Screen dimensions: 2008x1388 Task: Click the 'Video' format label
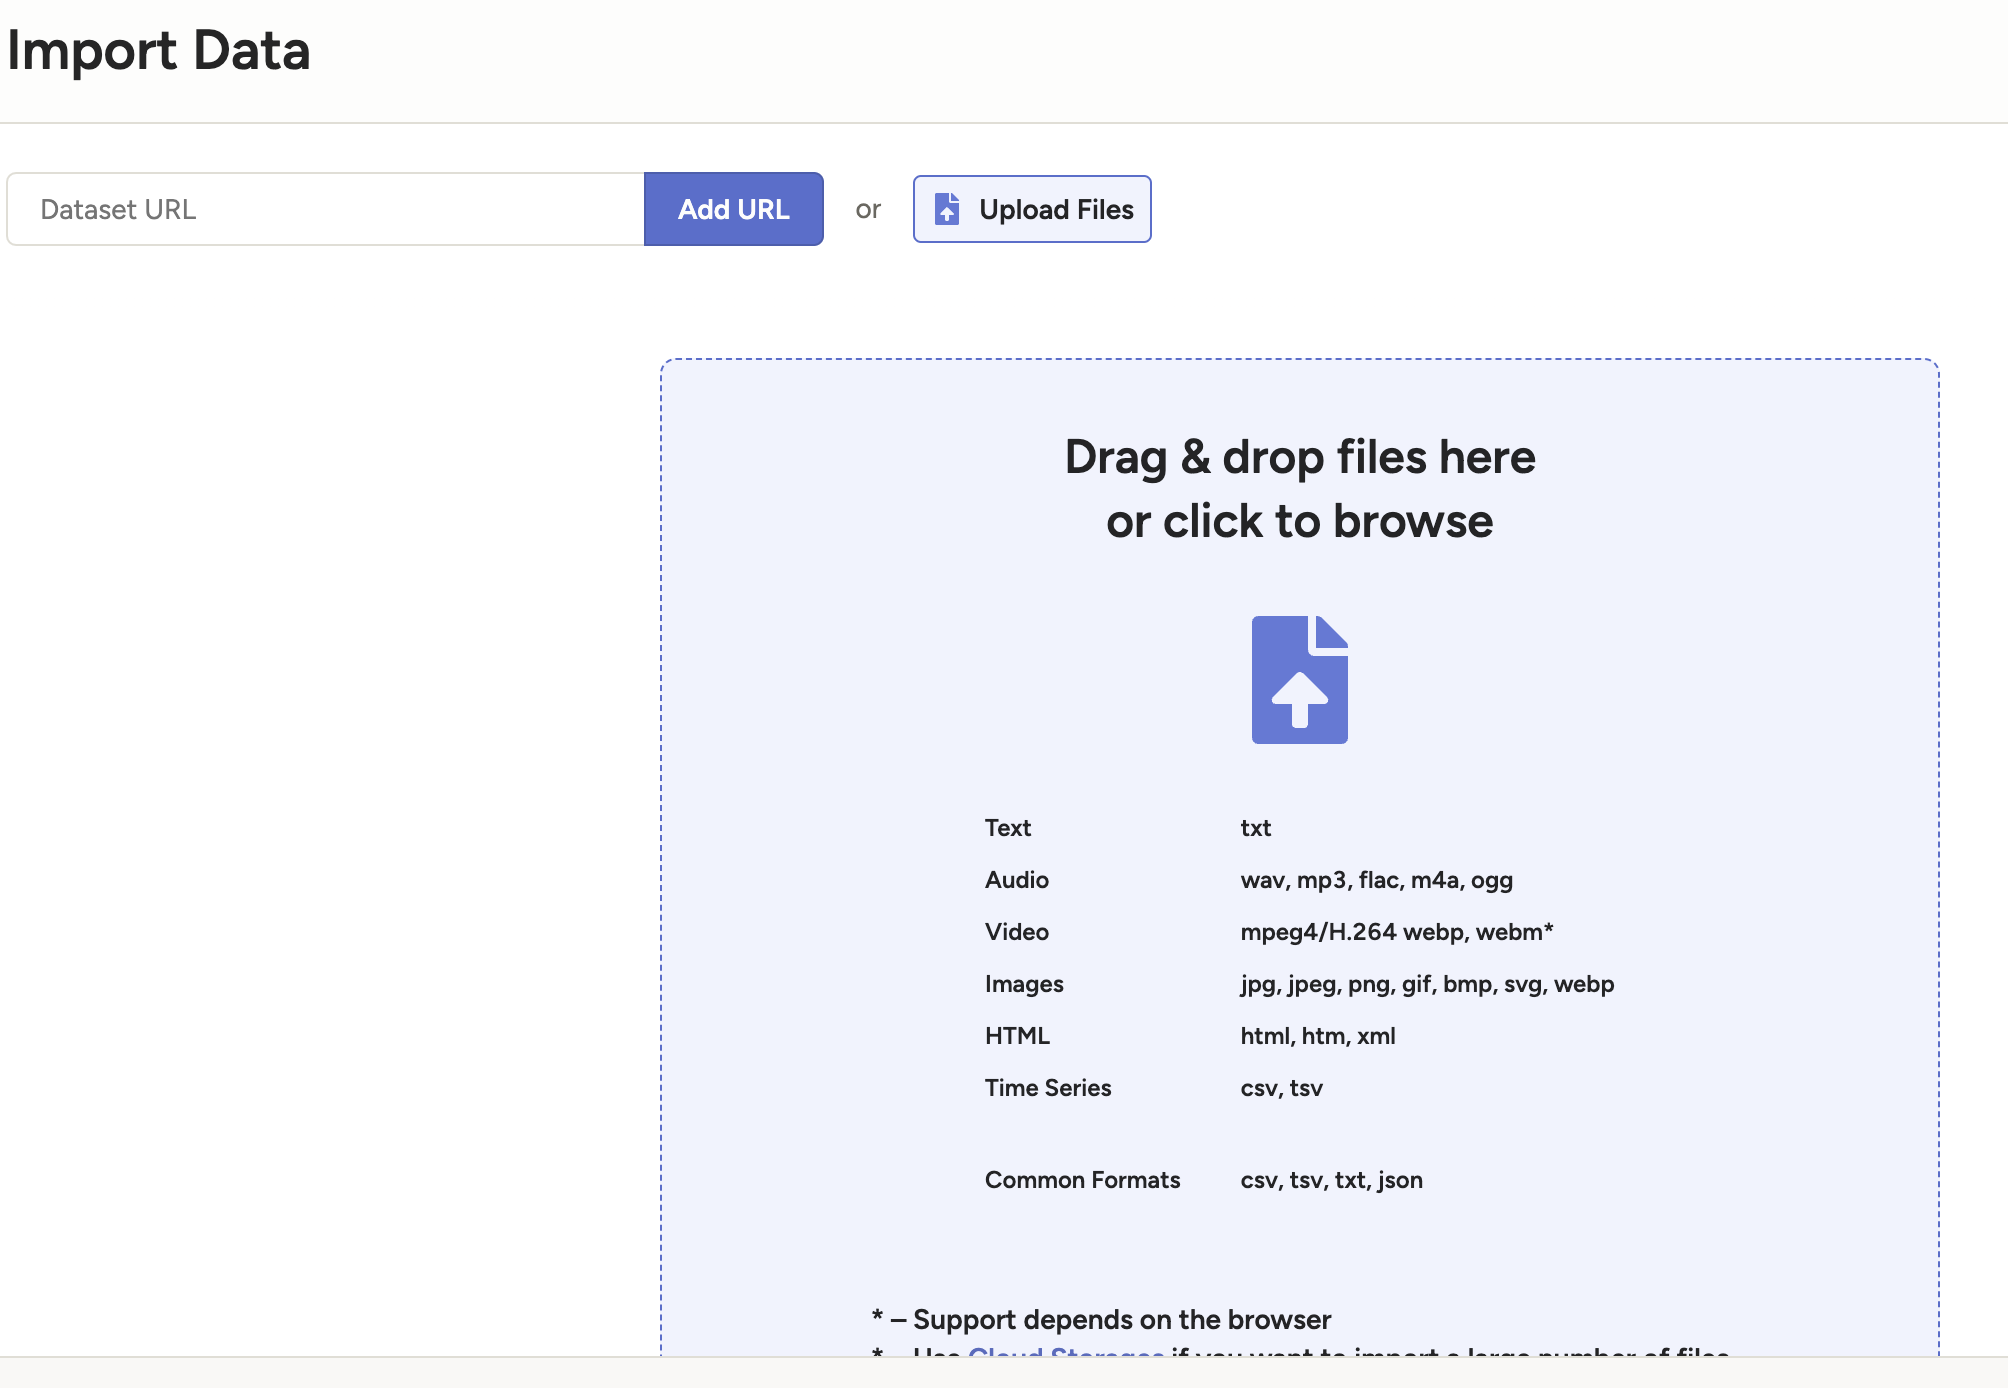click(1017, 932)
